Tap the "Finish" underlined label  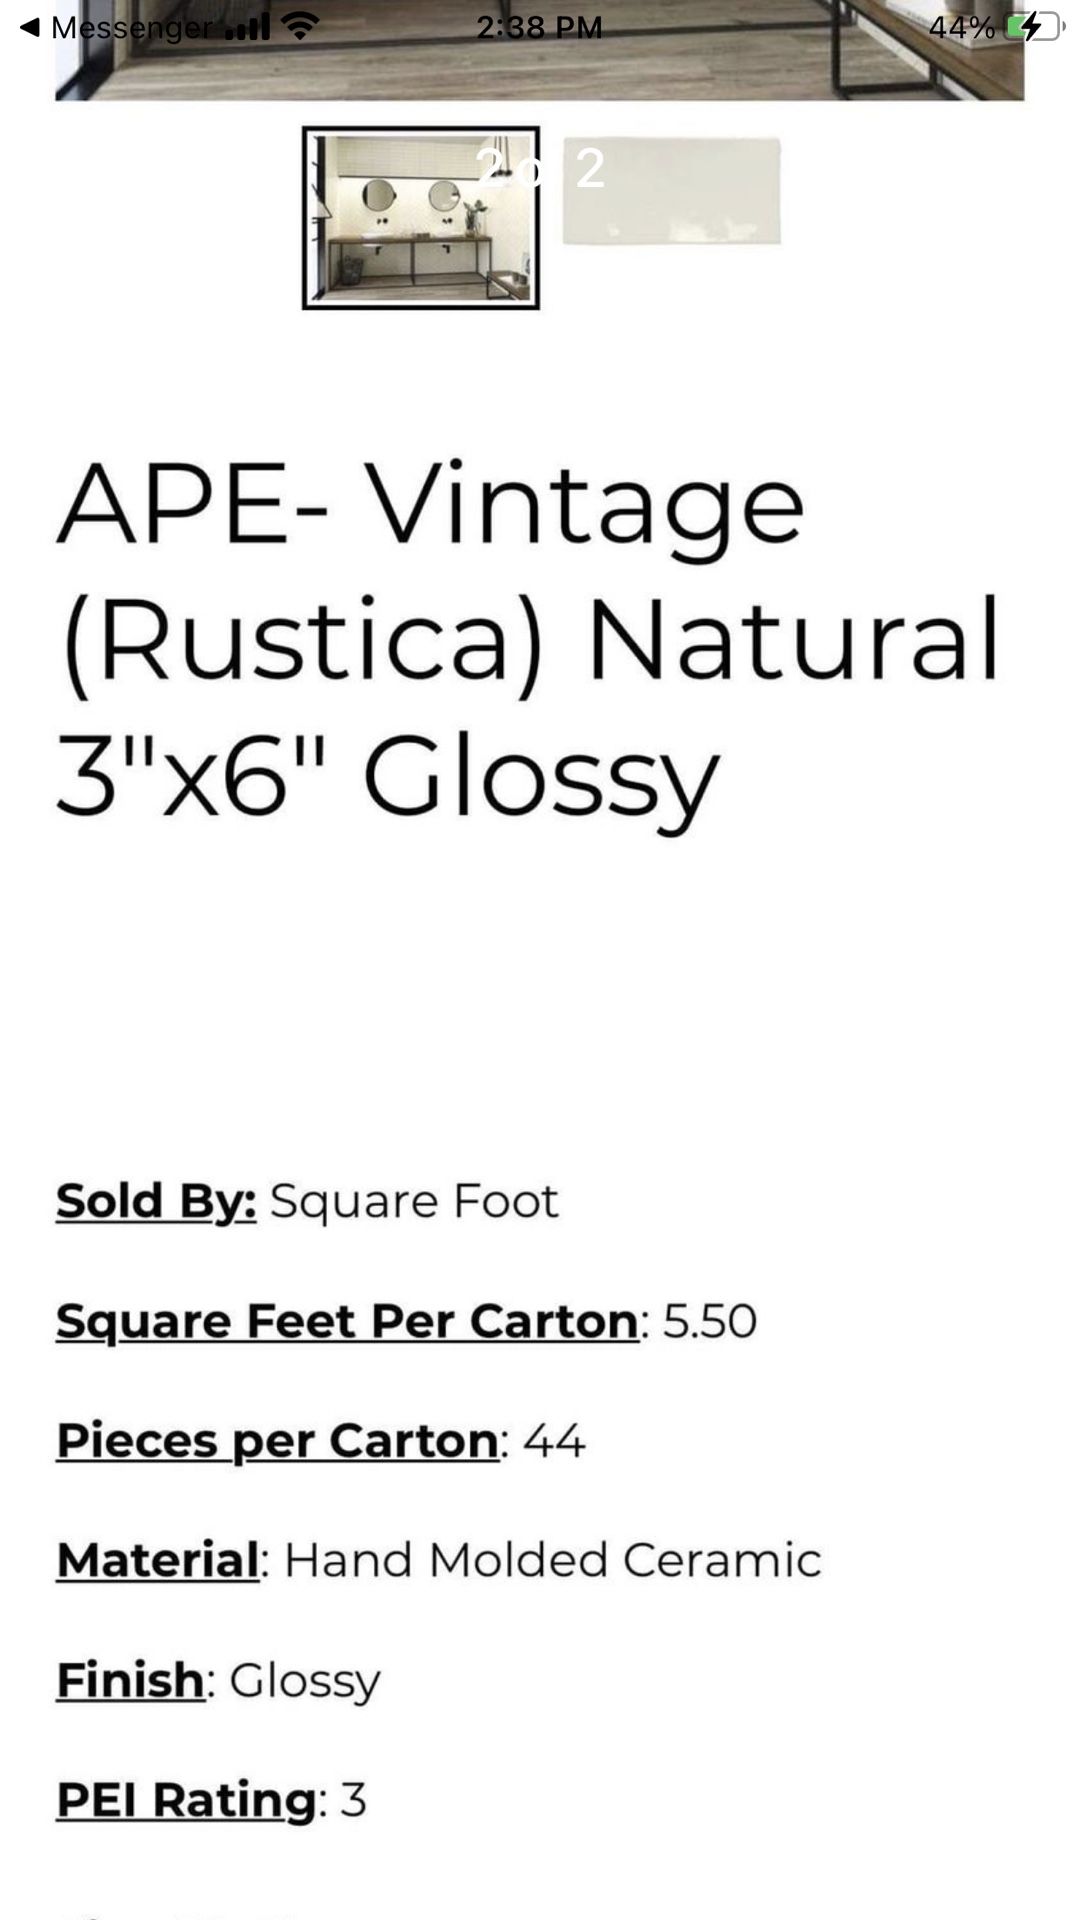click(x=131, y=1680)
